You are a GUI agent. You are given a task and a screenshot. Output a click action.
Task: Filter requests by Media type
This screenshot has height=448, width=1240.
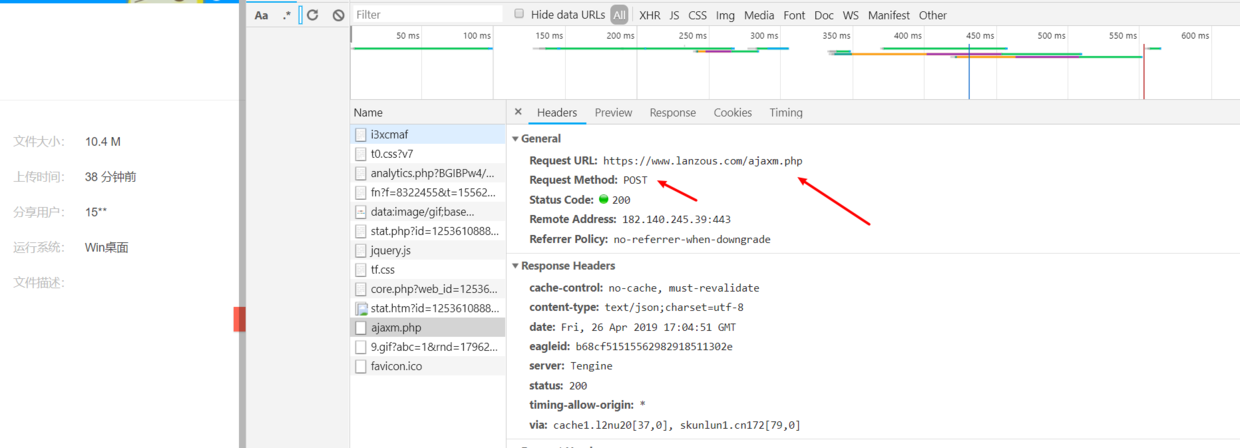tap(759, 15)
